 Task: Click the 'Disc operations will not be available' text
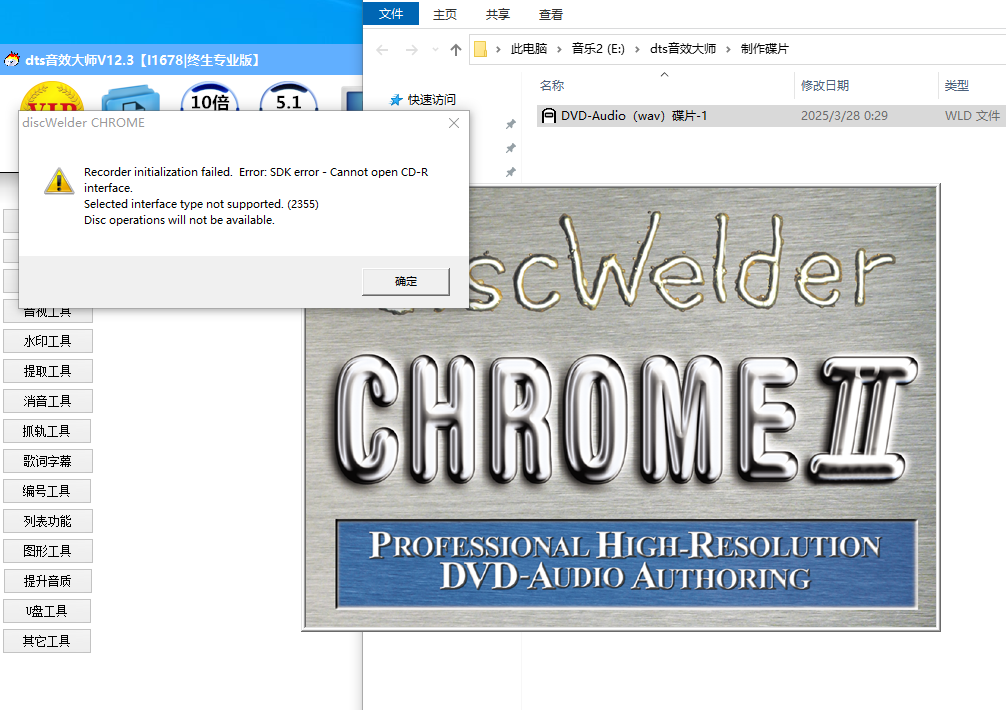(179, 220)
